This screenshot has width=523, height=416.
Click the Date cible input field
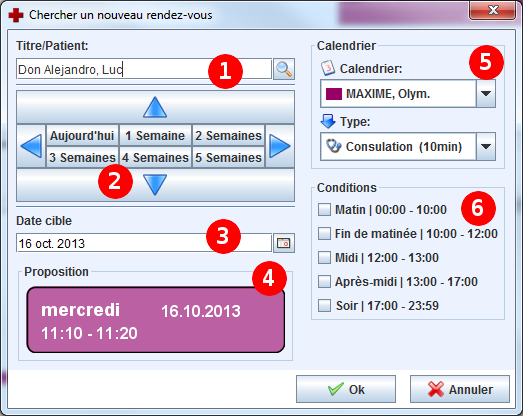pos(144,243)
